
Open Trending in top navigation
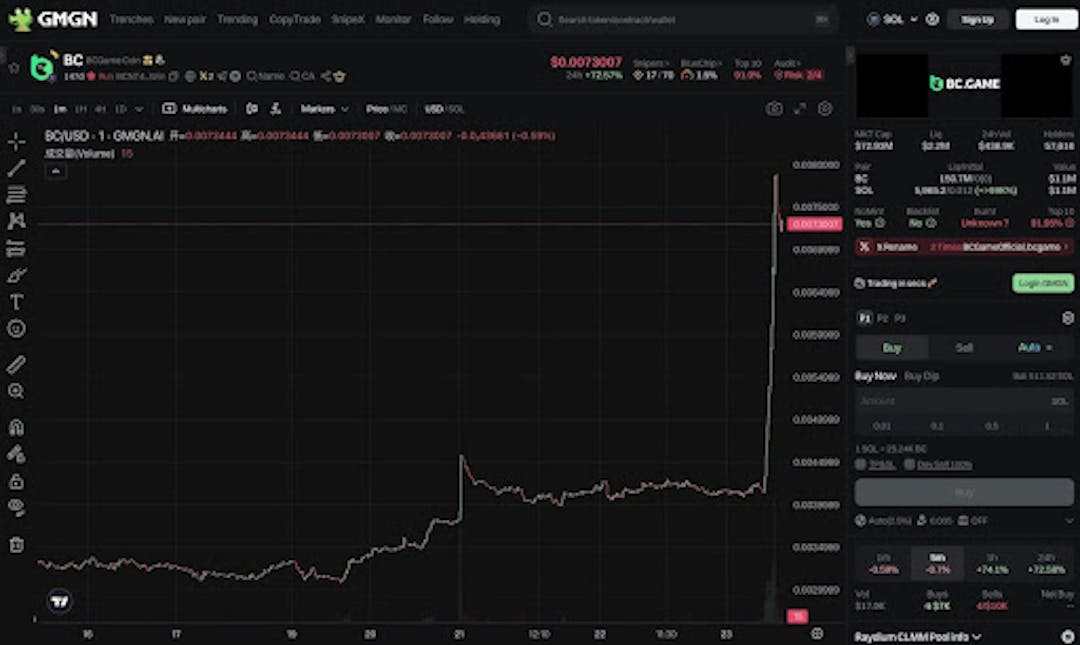pyautogui.click(x=237, y=19)
